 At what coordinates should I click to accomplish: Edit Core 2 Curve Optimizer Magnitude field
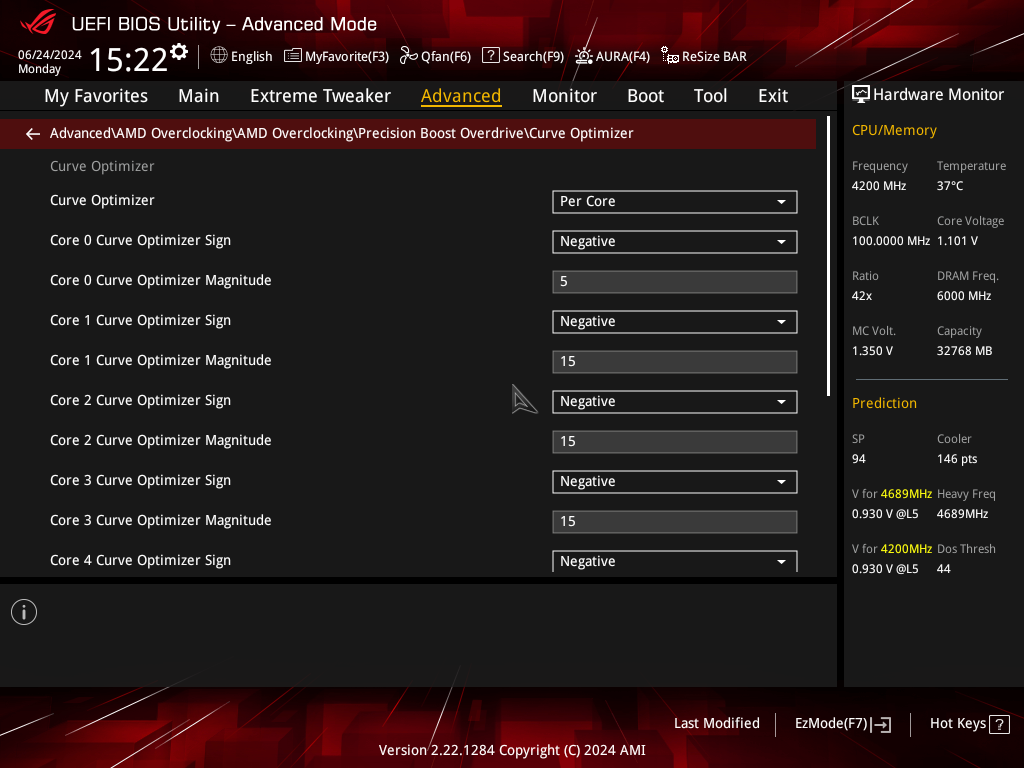coord(675,441)
